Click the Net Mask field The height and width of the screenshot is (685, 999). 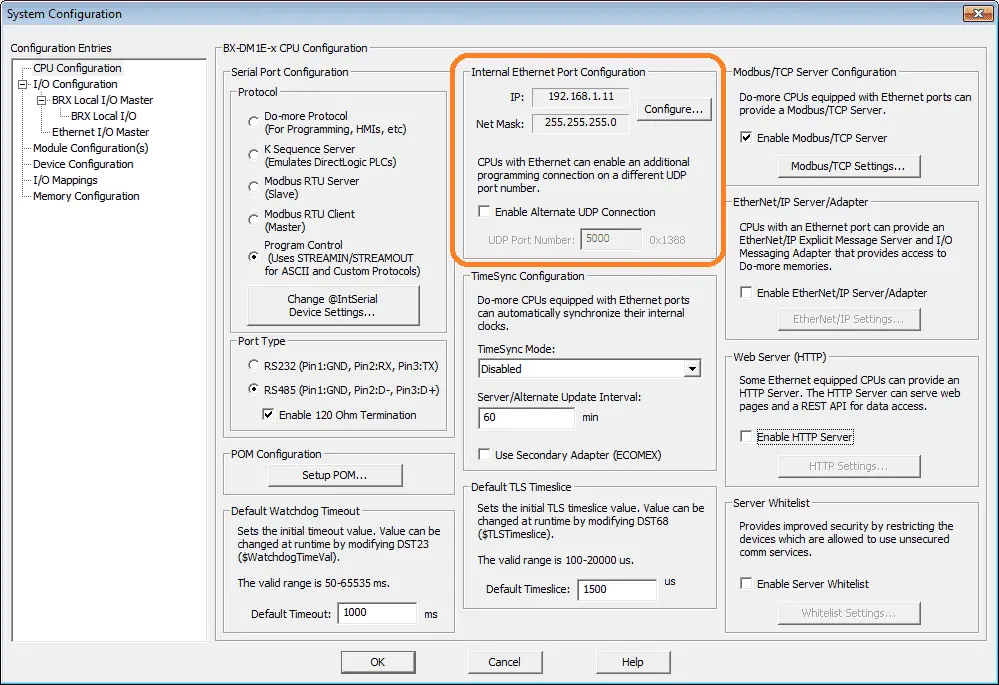click(580, 122)
